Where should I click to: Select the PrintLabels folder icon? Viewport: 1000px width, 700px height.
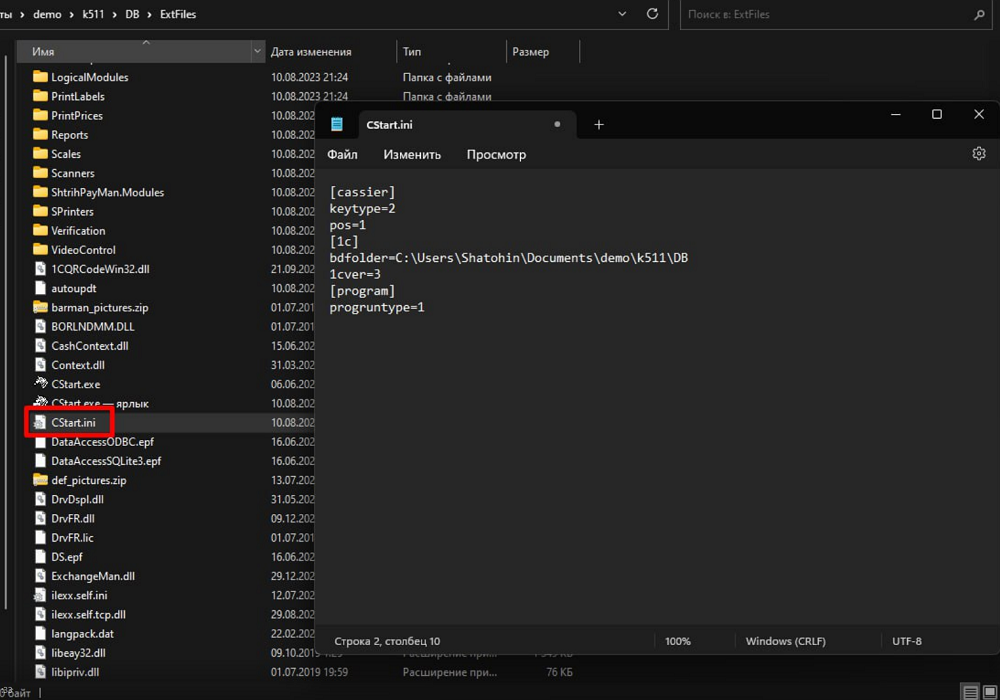40,96
